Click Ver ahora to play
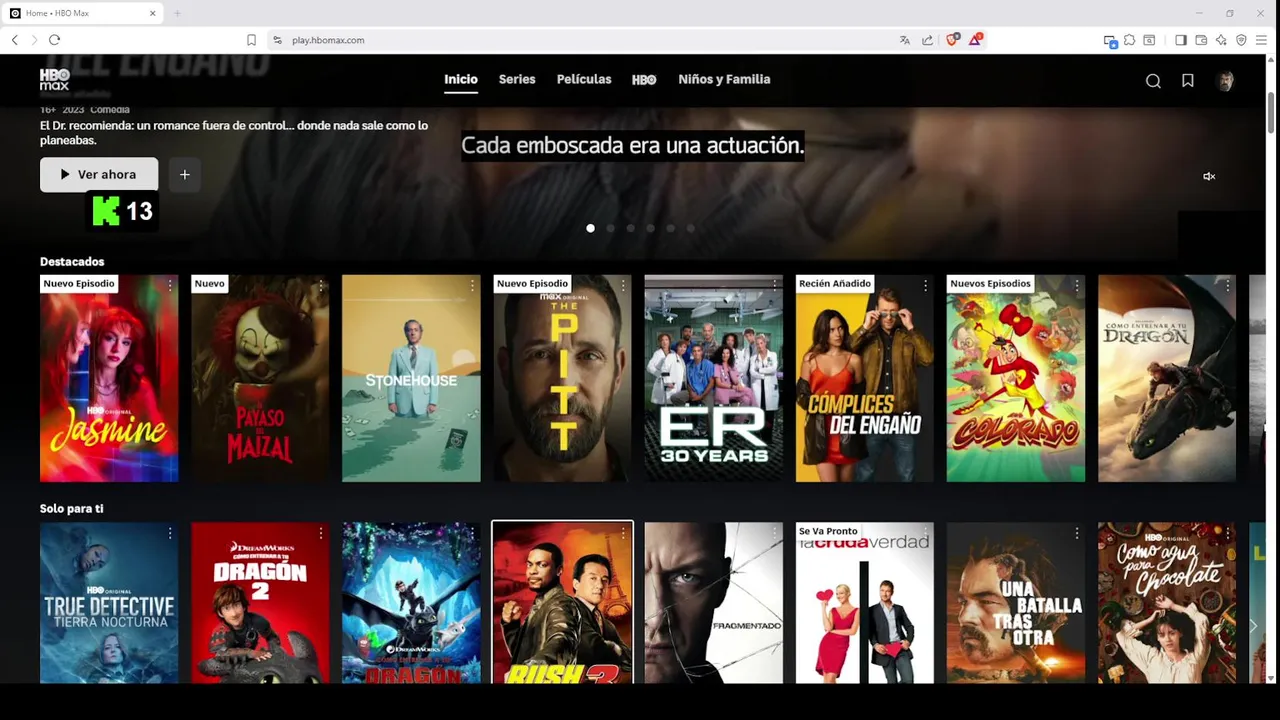1280x720 pixels. click(99, 174)
